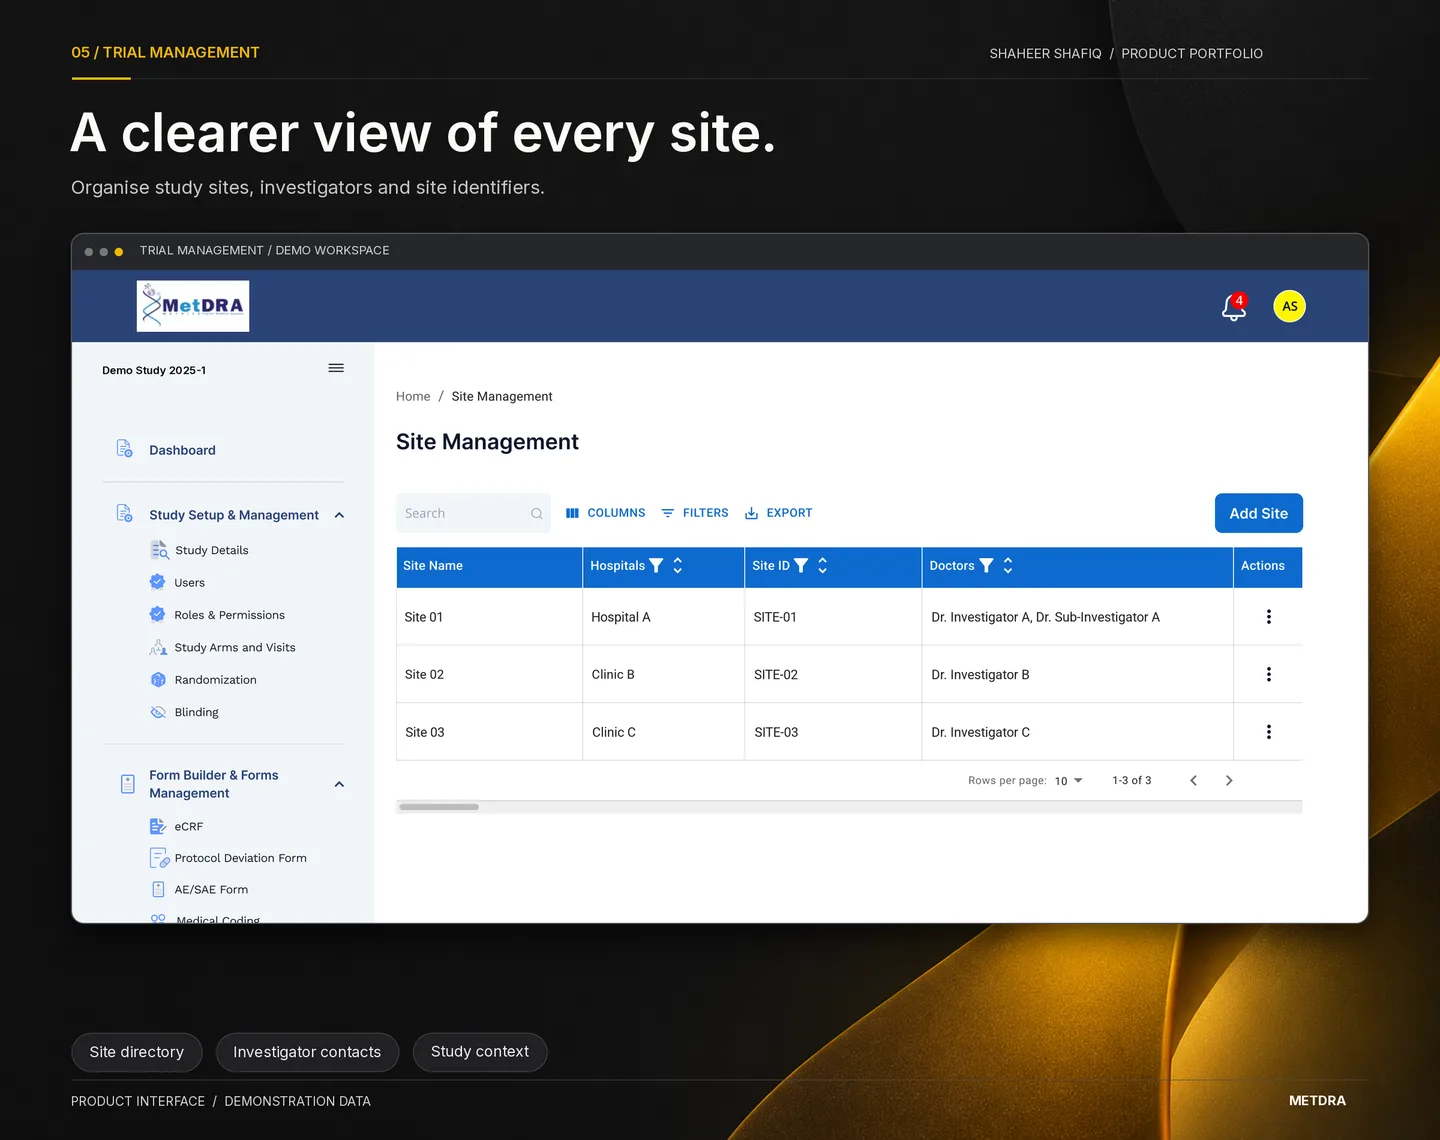Click the AE/SAE Form icon
1440x1140 pixels.
pyautogui.click(x=158, y=889)
